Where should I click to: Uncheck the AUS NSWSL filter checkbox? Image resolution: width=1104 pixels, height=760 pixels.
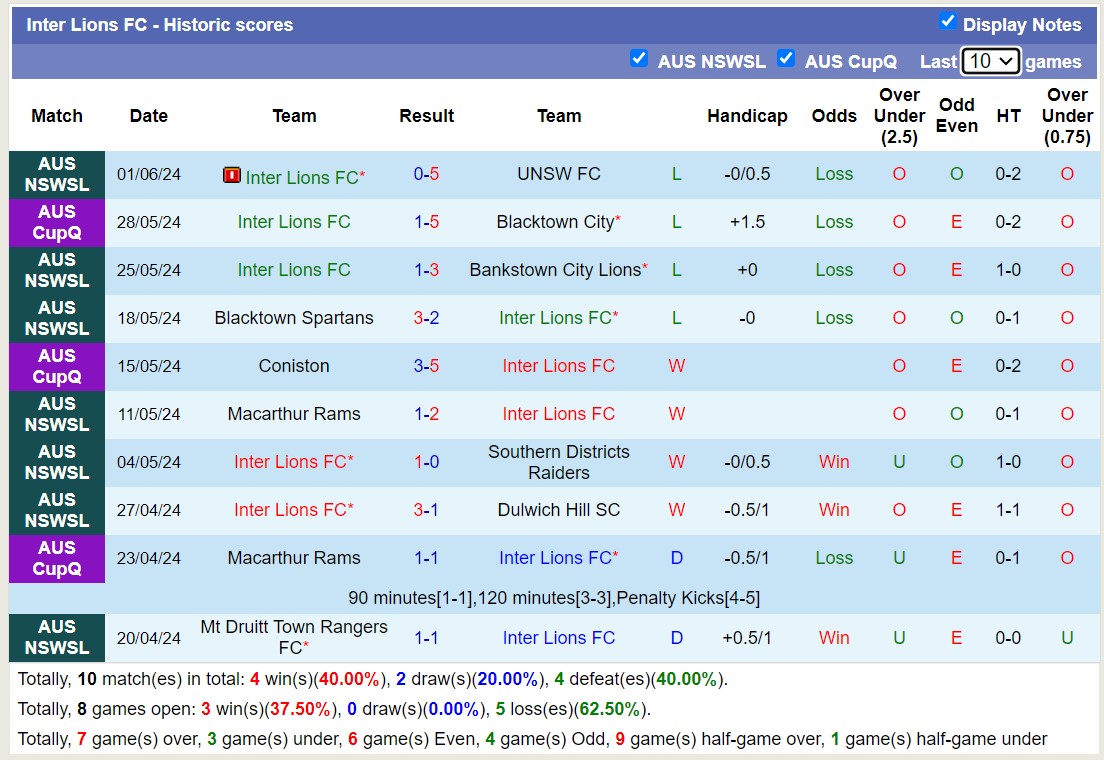[639, 59]
